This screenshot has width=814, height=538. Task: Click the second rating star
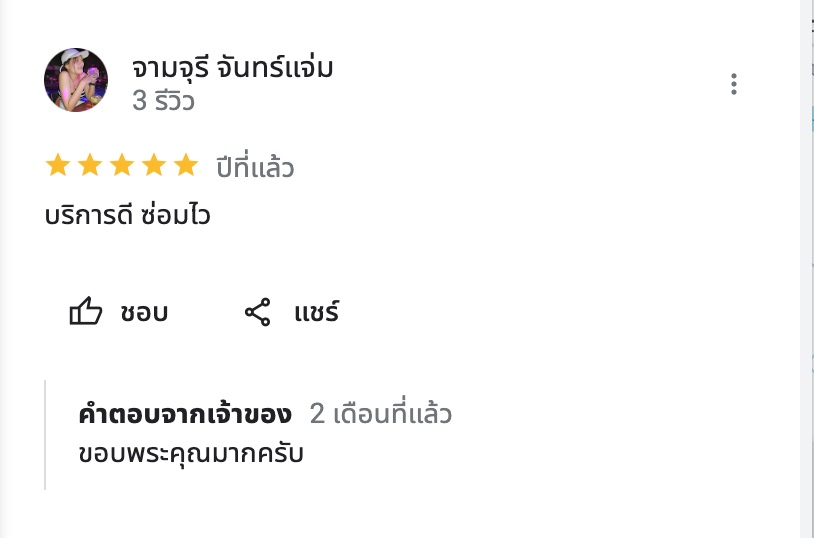(x=90, y=166)
